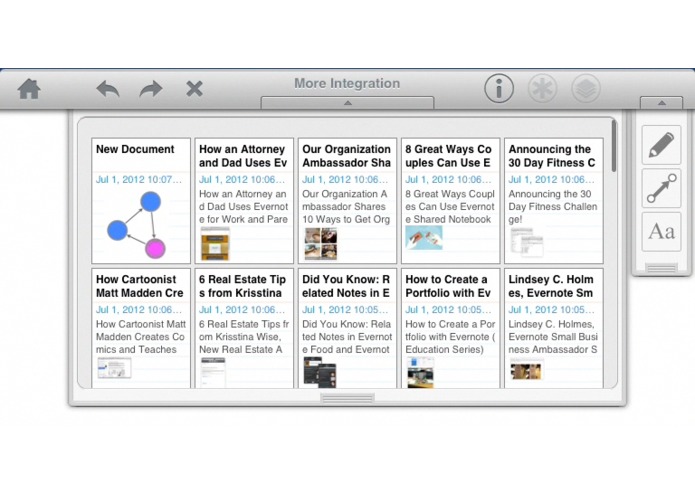The height and width of the screenshot is (494, 695).
Task: Select the connector line tool
Action: point(661,188)
